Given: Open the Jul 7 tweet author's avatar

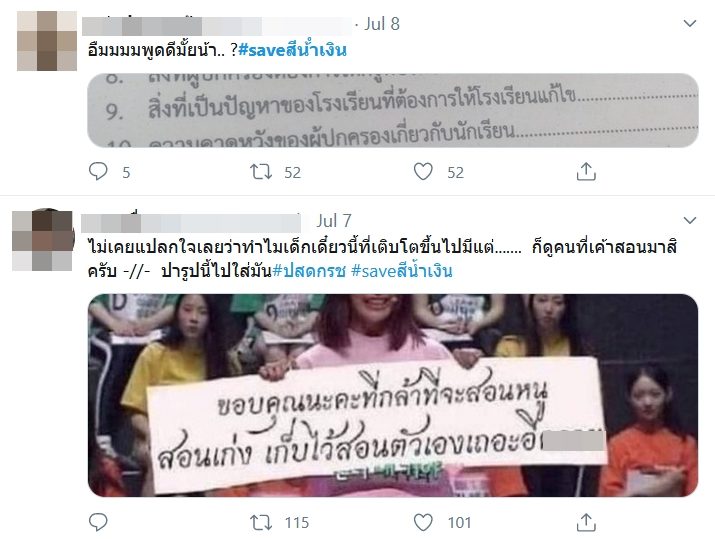Looking at the screenshot, I should [x=42, y=240].
